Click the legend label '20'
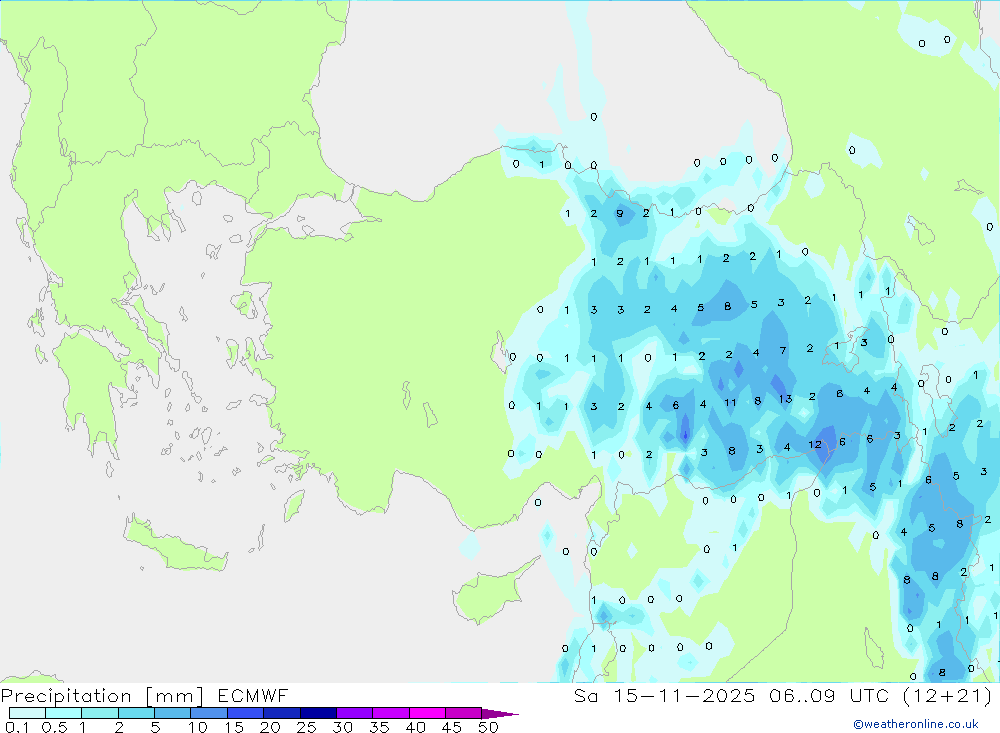Viewport: 1000px width, 733px height. pos(270,727)
